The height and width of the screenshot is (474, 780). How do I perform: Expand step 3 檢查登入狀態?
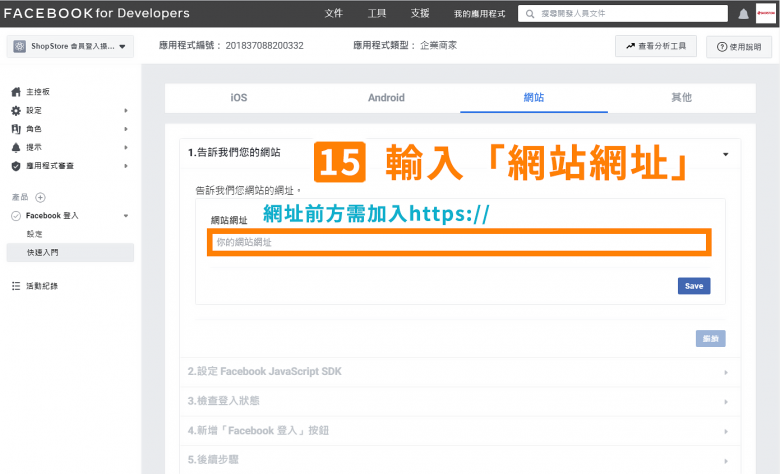[460, 401]
